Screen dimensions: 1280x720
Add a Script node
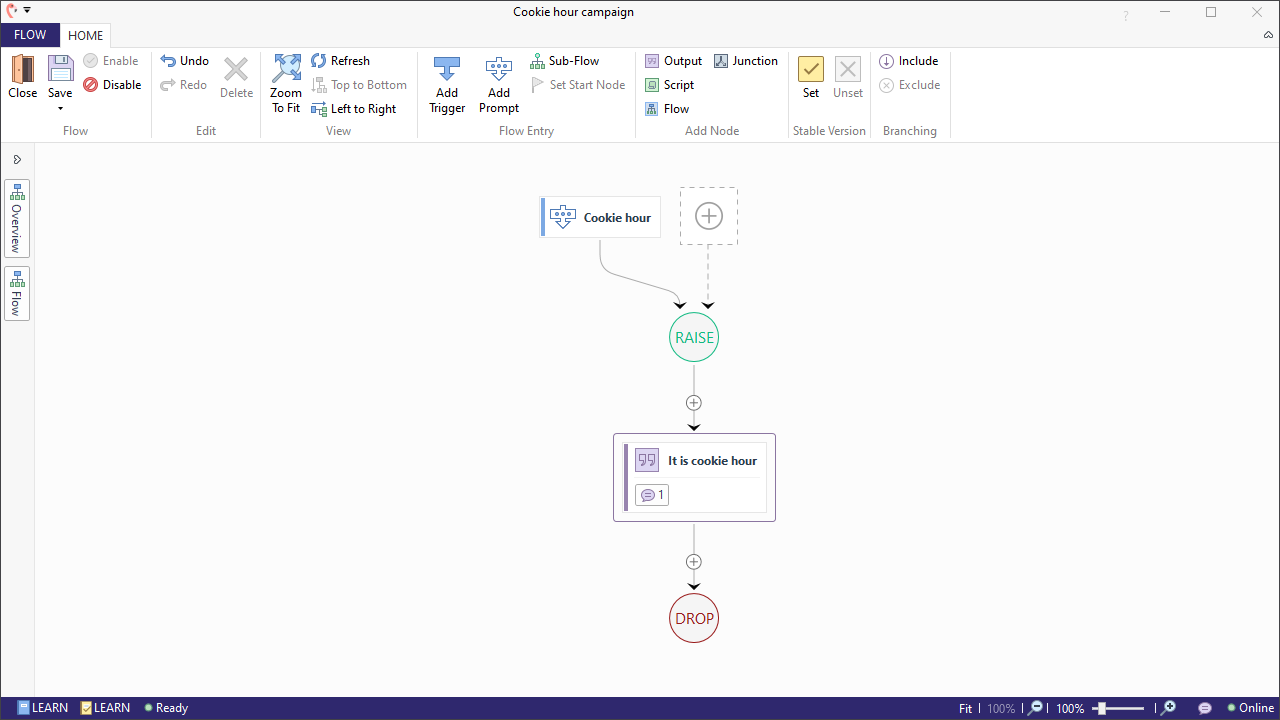point(670,84)
